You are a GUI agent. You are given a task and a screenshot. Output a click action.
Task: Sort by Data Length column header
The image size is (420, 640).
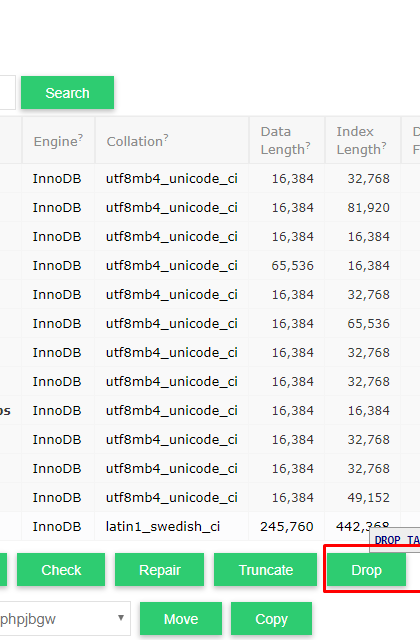tap(283, 140)
